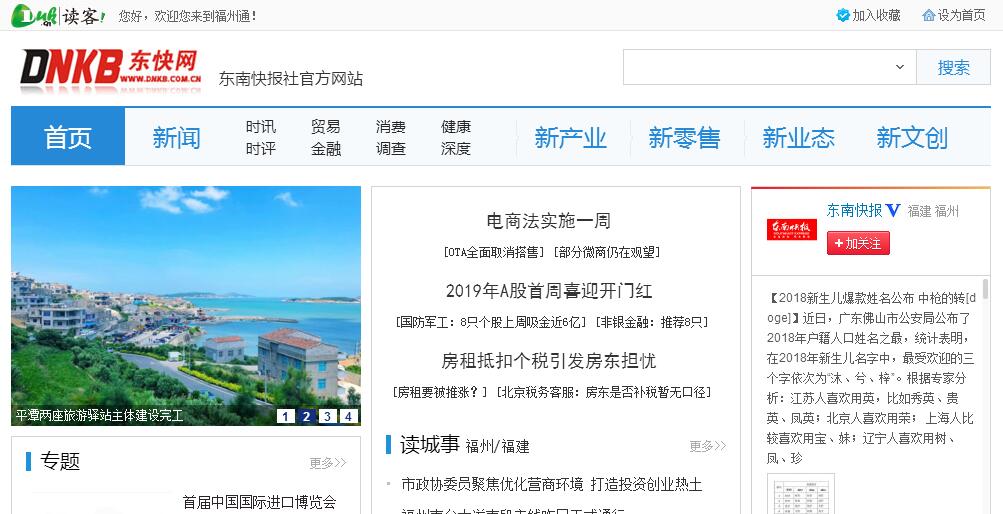Open sub-link 部分微商仍在观望
Image resolution: width=1003 pixels, height=514 pixels.
(x=607, y=253)
